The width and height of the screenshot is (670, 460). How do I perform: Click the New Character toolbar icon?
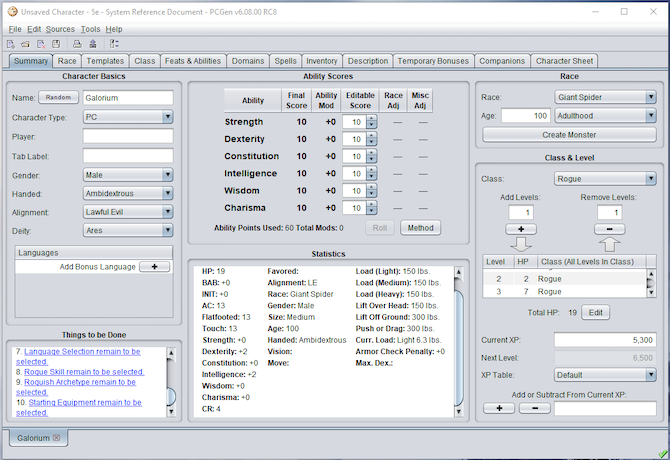pos(10,44)
